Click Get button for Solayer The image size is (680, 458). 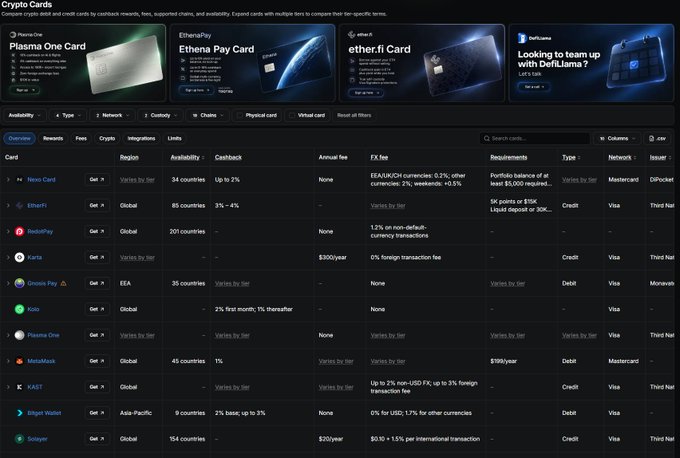(97, 439)
